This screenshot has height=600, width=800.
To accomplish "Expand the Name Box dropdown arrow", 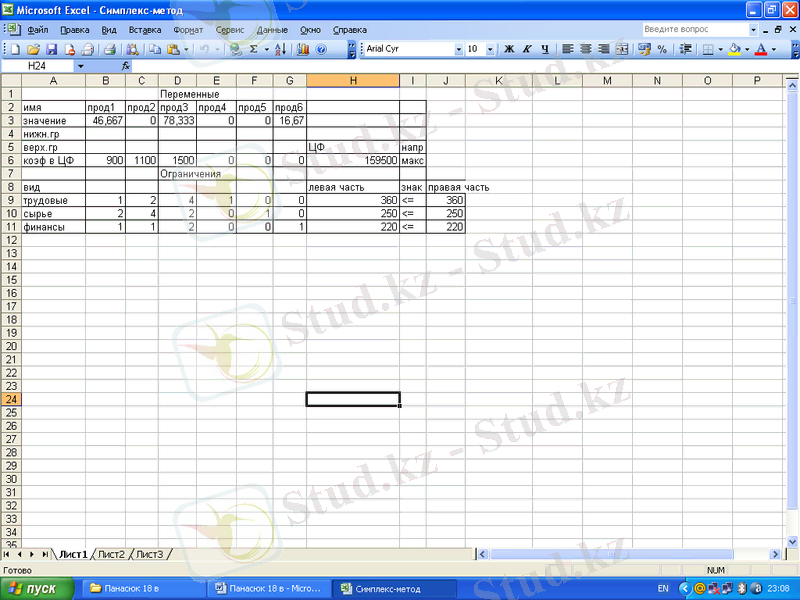I will point(81,66).
